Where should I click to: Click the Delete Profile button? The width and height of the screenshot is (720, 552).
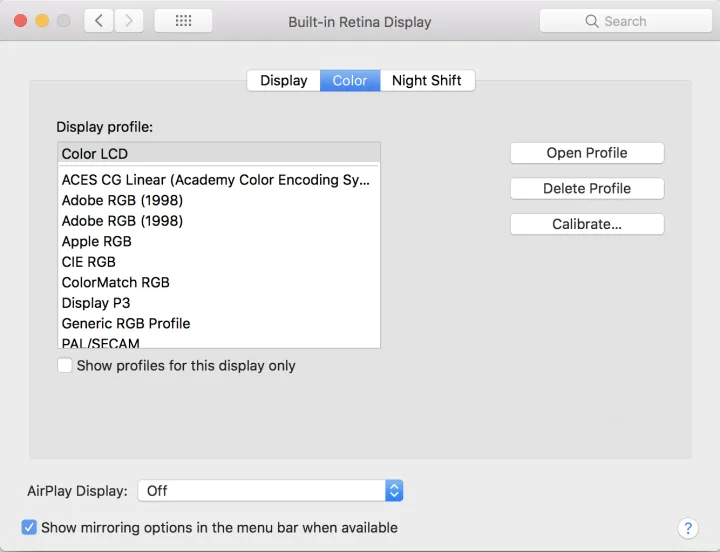click(587, 188)
